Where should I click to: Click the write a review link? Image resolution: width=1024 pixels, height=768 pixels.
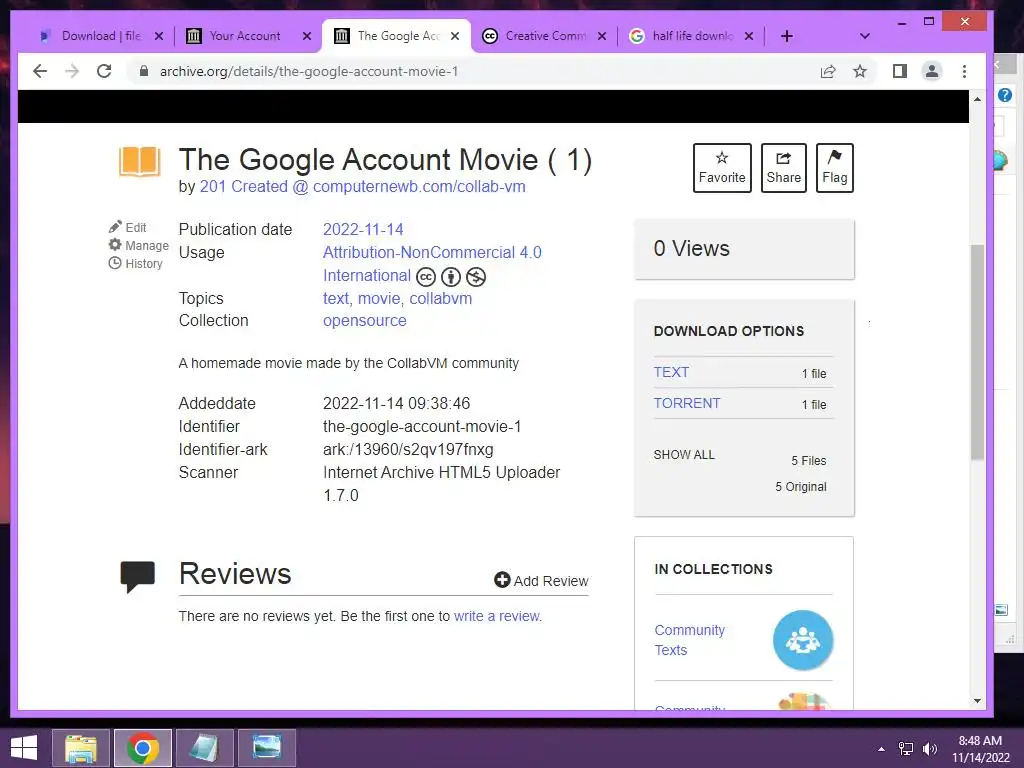pos(497,616)
